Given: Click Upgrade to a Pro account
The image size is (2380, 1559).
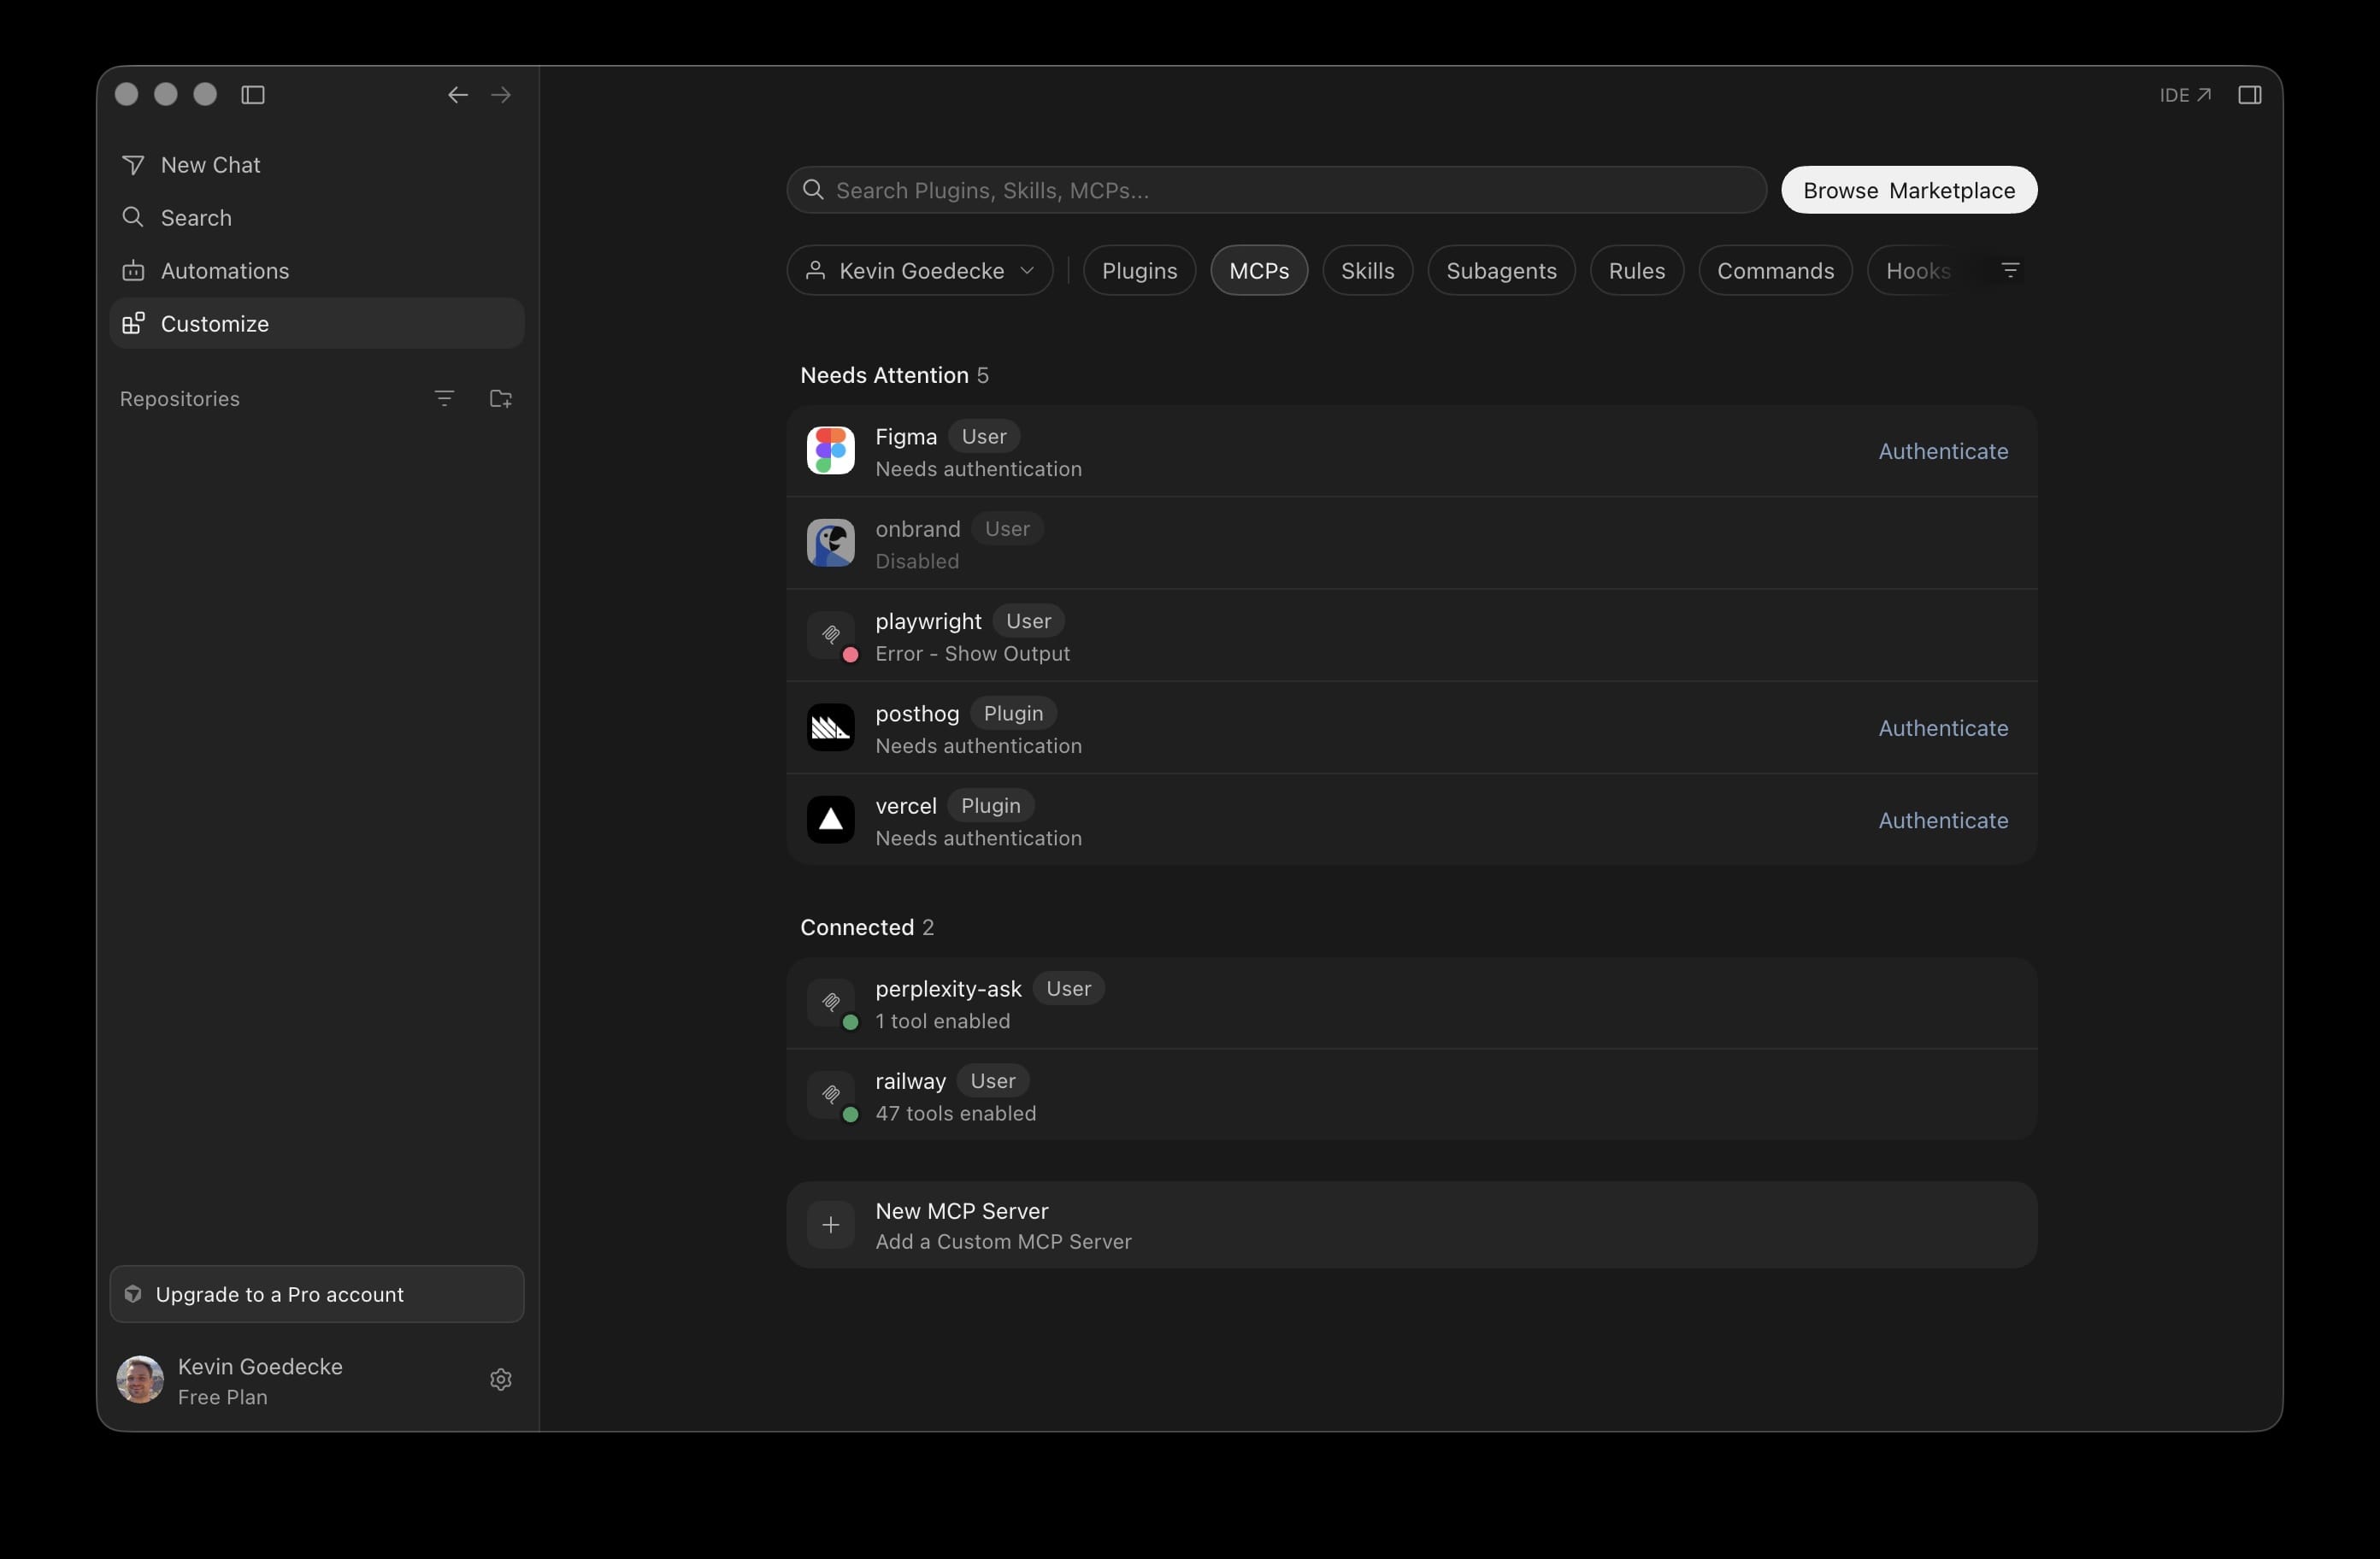Looking at the screenshot, I should point(316,1294).
